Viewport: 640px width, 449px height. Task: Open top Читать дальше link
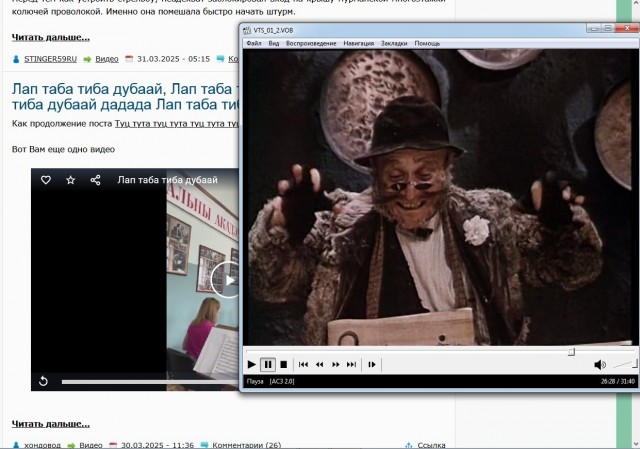[51, 38]
